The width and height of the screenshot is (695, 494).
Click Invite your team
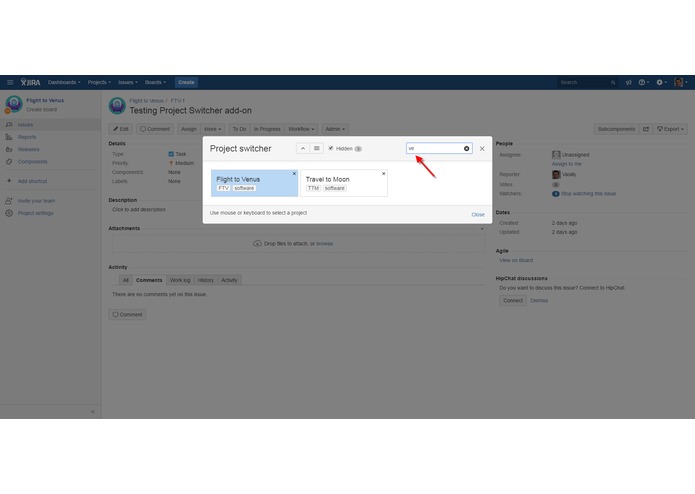(36, 201)
